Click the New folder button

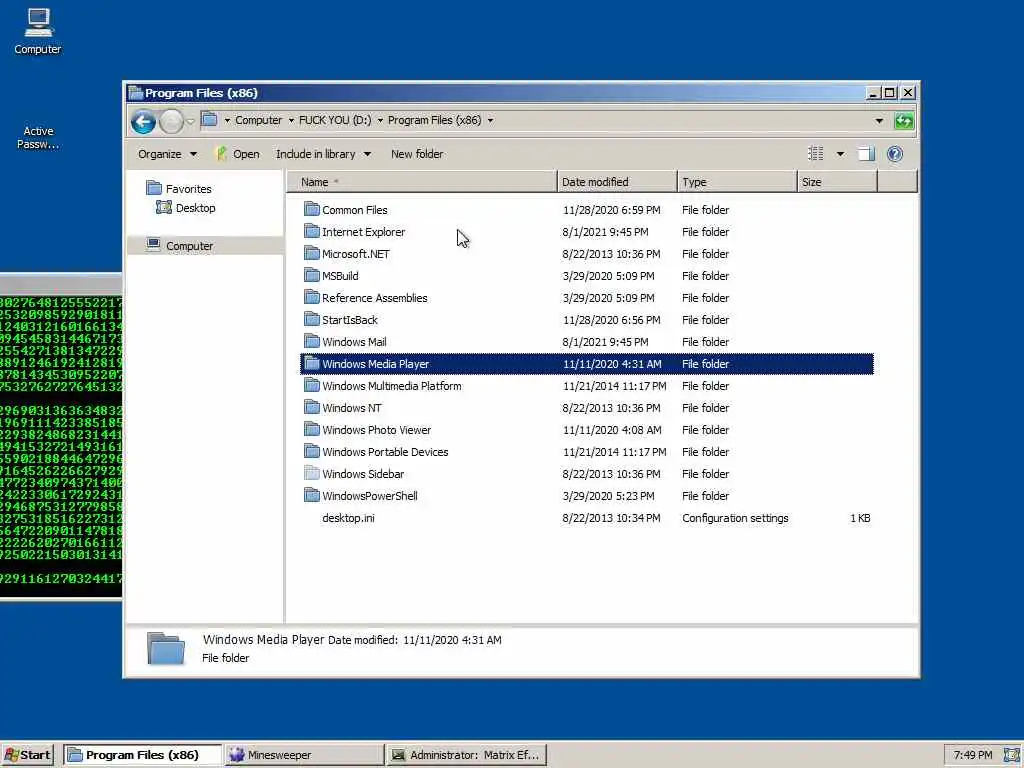point(417,154)
